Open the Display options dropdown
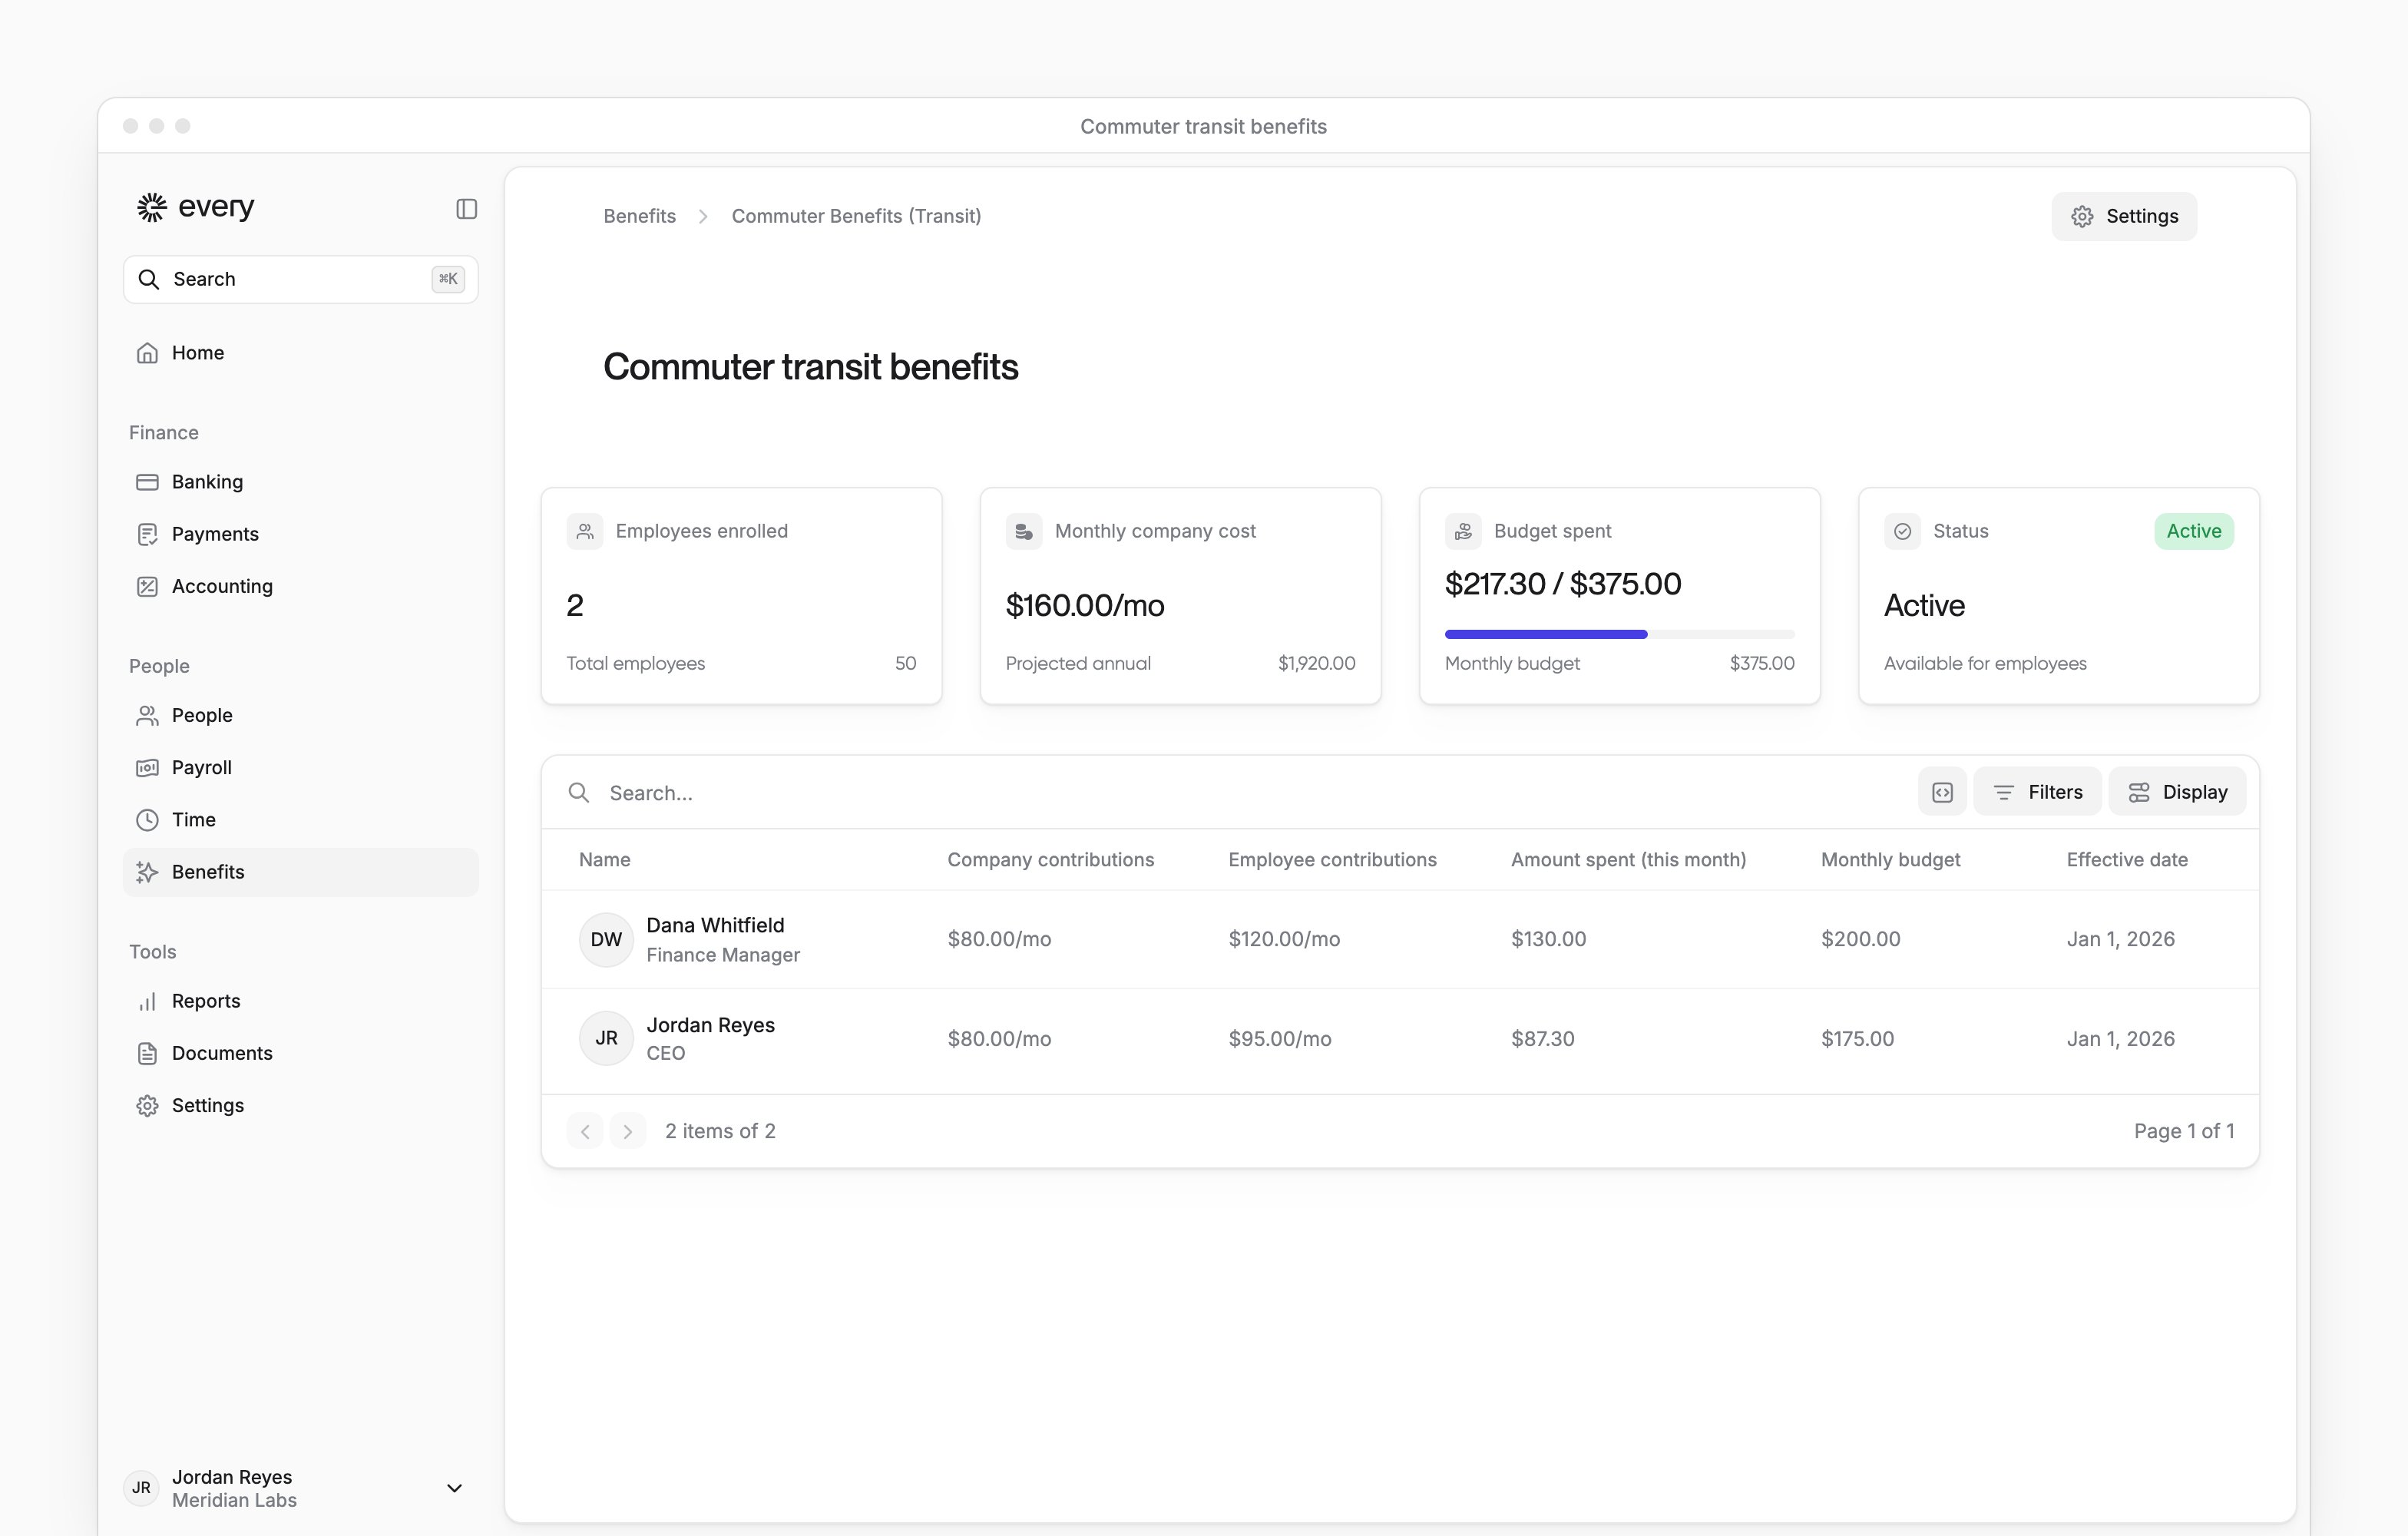The height and width of the screenshot is (1536, 2408). point(2177,792)
